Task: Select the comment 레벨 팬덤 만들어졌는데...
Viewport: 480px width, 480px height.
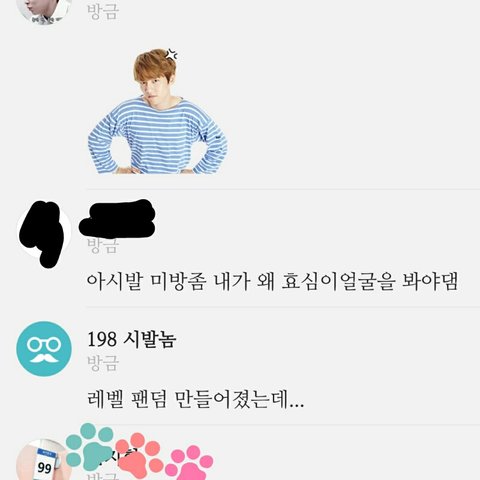Action: pos(195,400)
